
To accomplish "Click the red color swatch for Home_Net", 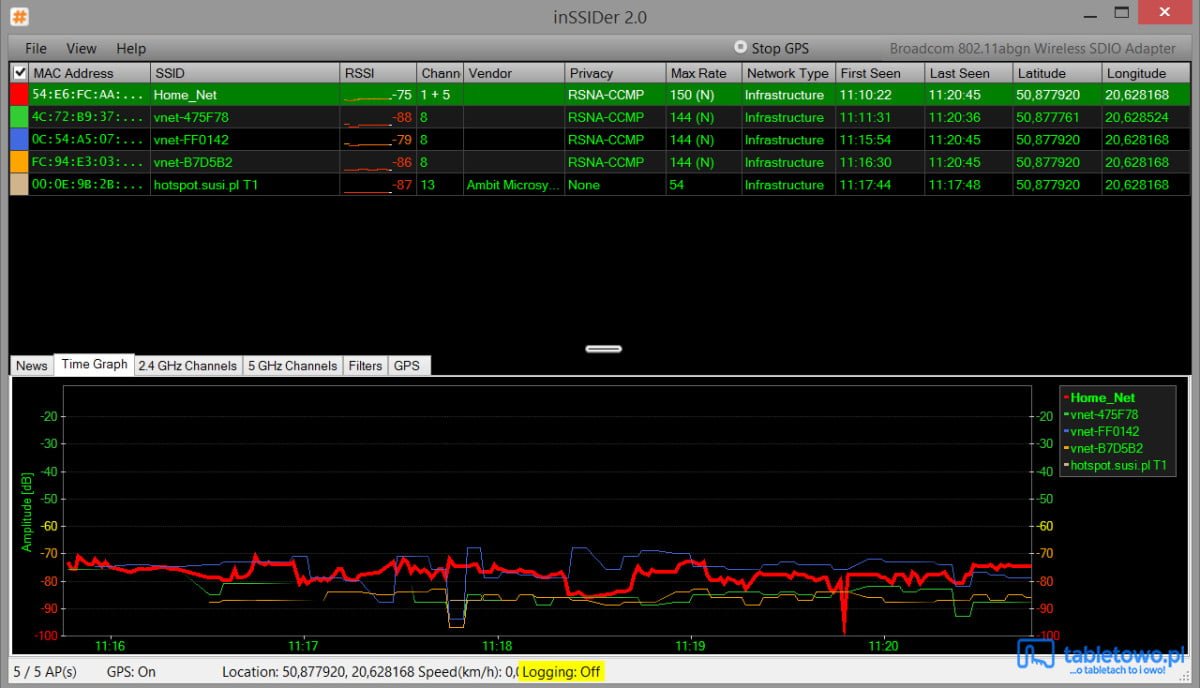I will tap(19, 95).
